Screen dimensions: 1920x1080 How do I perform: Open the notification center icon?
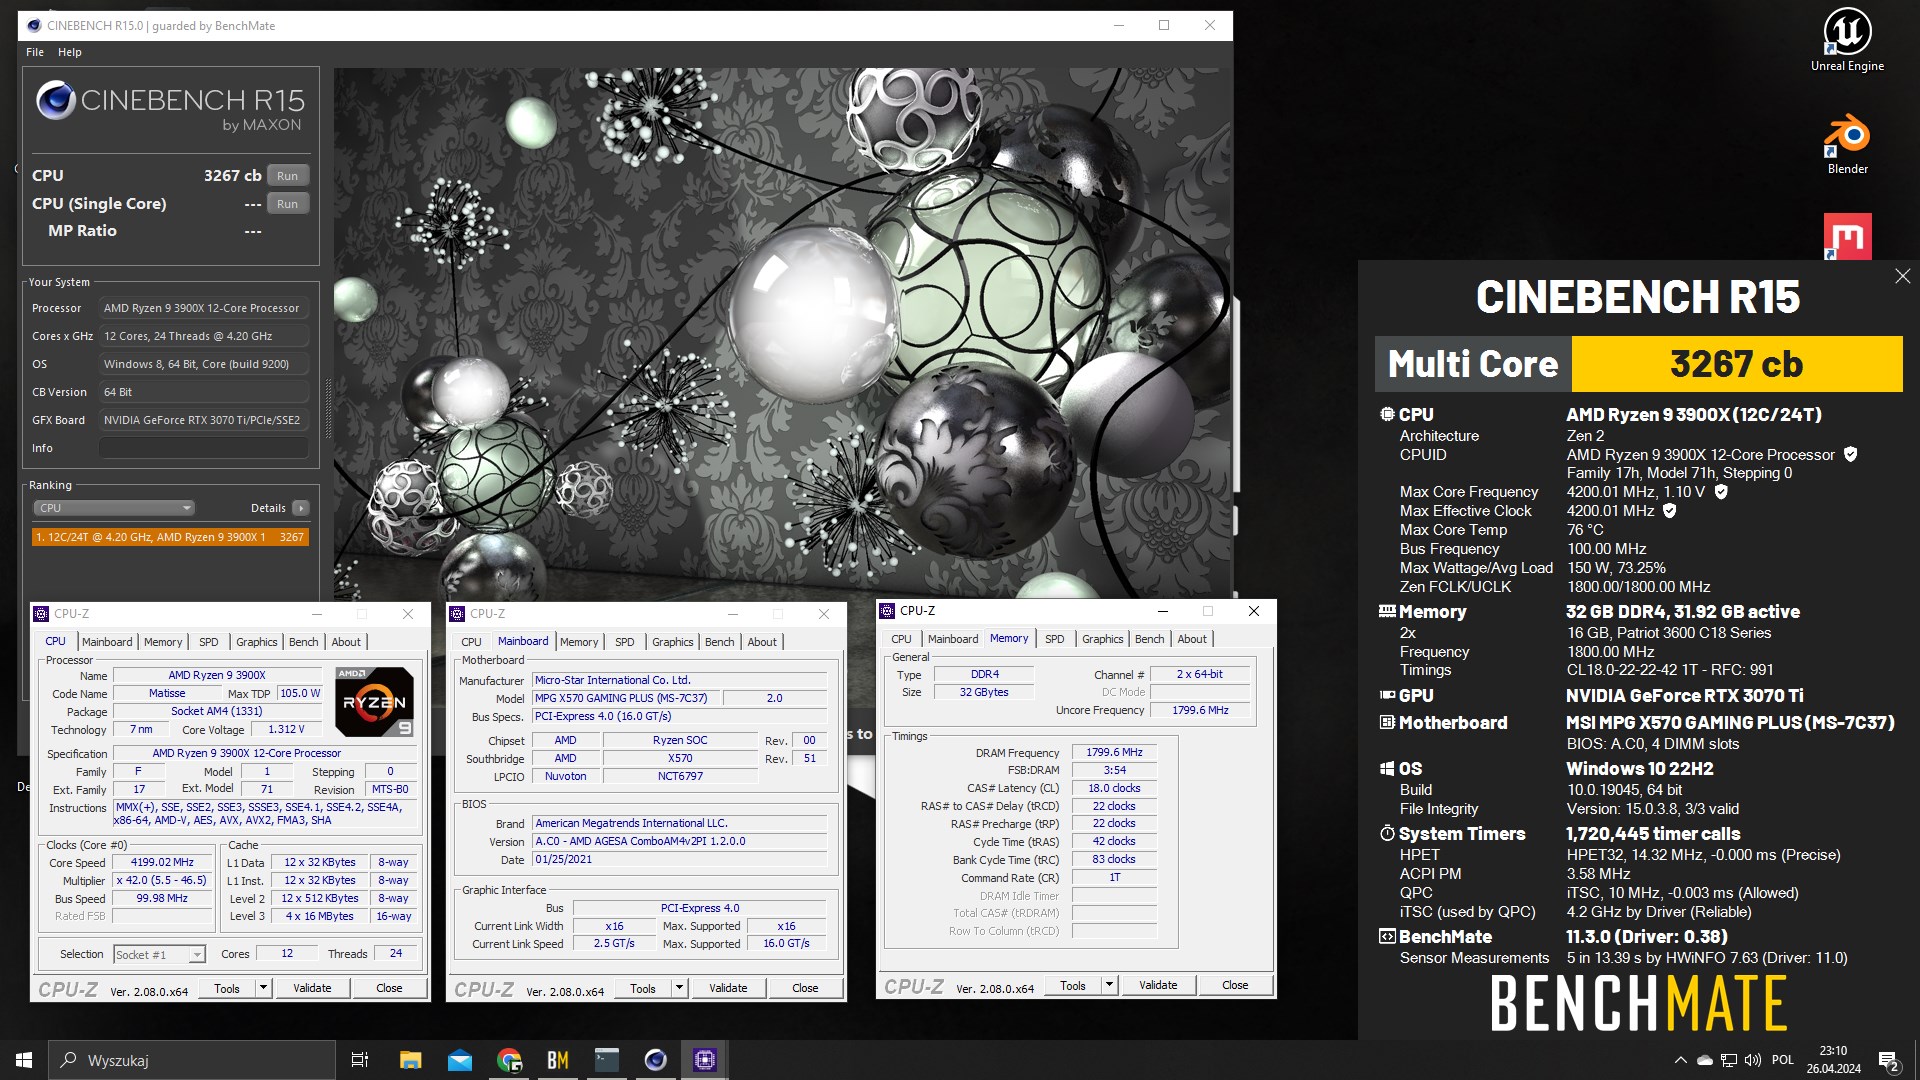click(x=1889, y=1061)
